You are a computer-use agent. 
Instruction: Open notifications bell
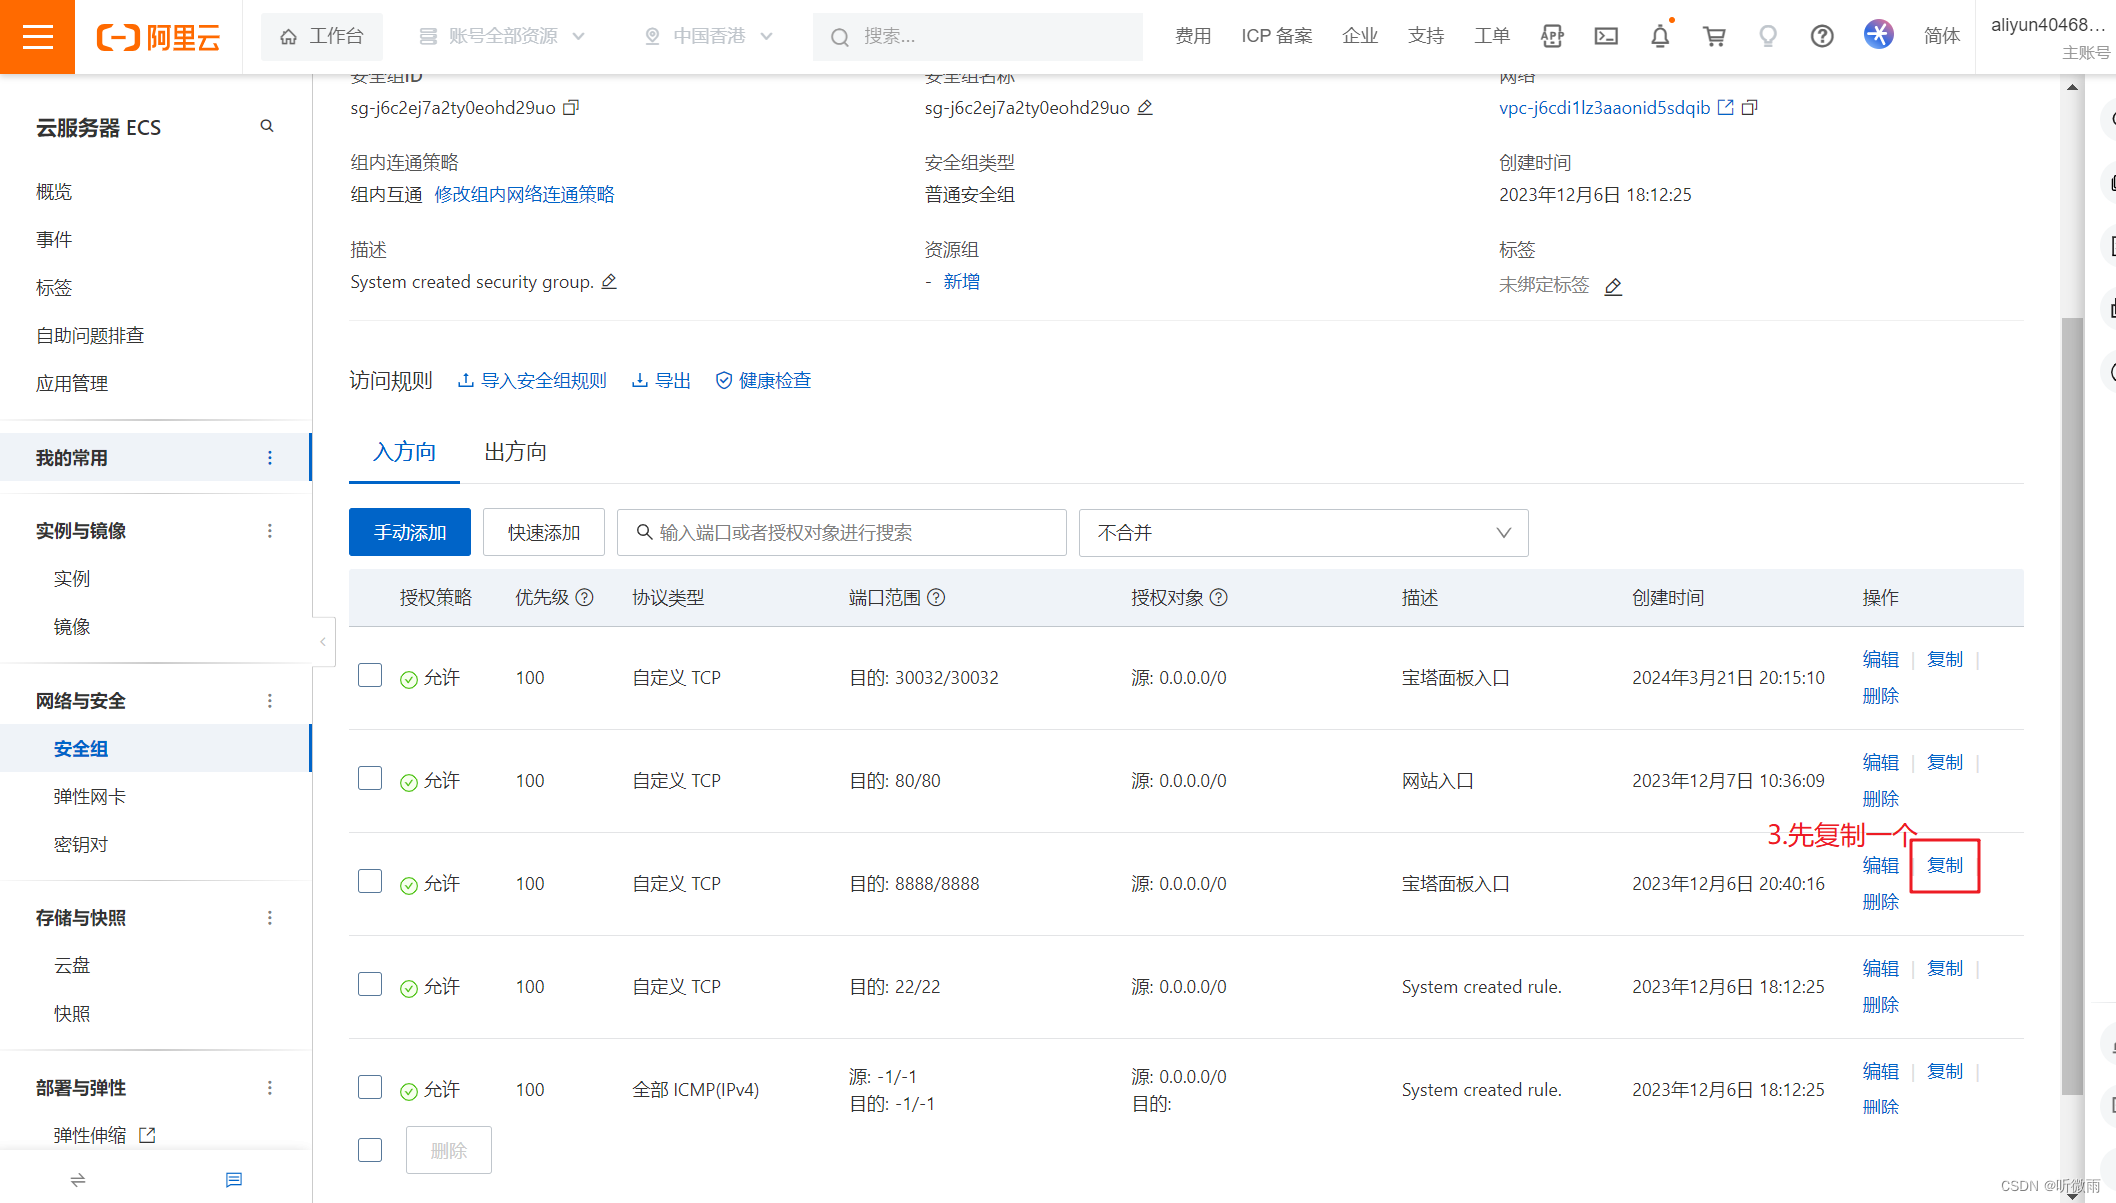(x=1660, y=36)
